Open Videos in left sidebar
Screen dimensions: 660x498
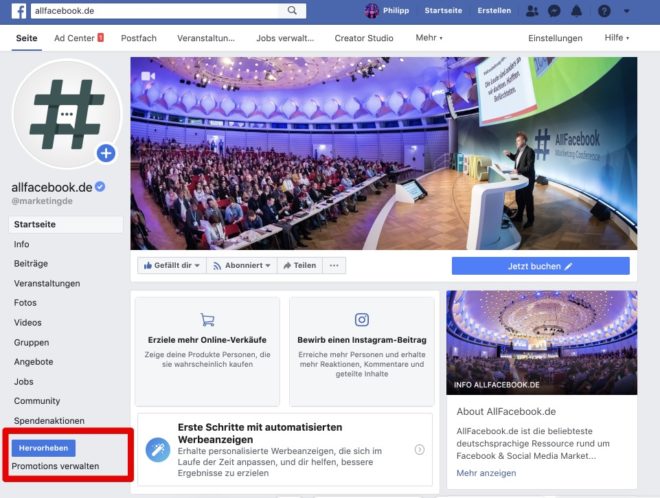(x=27, y=322)
